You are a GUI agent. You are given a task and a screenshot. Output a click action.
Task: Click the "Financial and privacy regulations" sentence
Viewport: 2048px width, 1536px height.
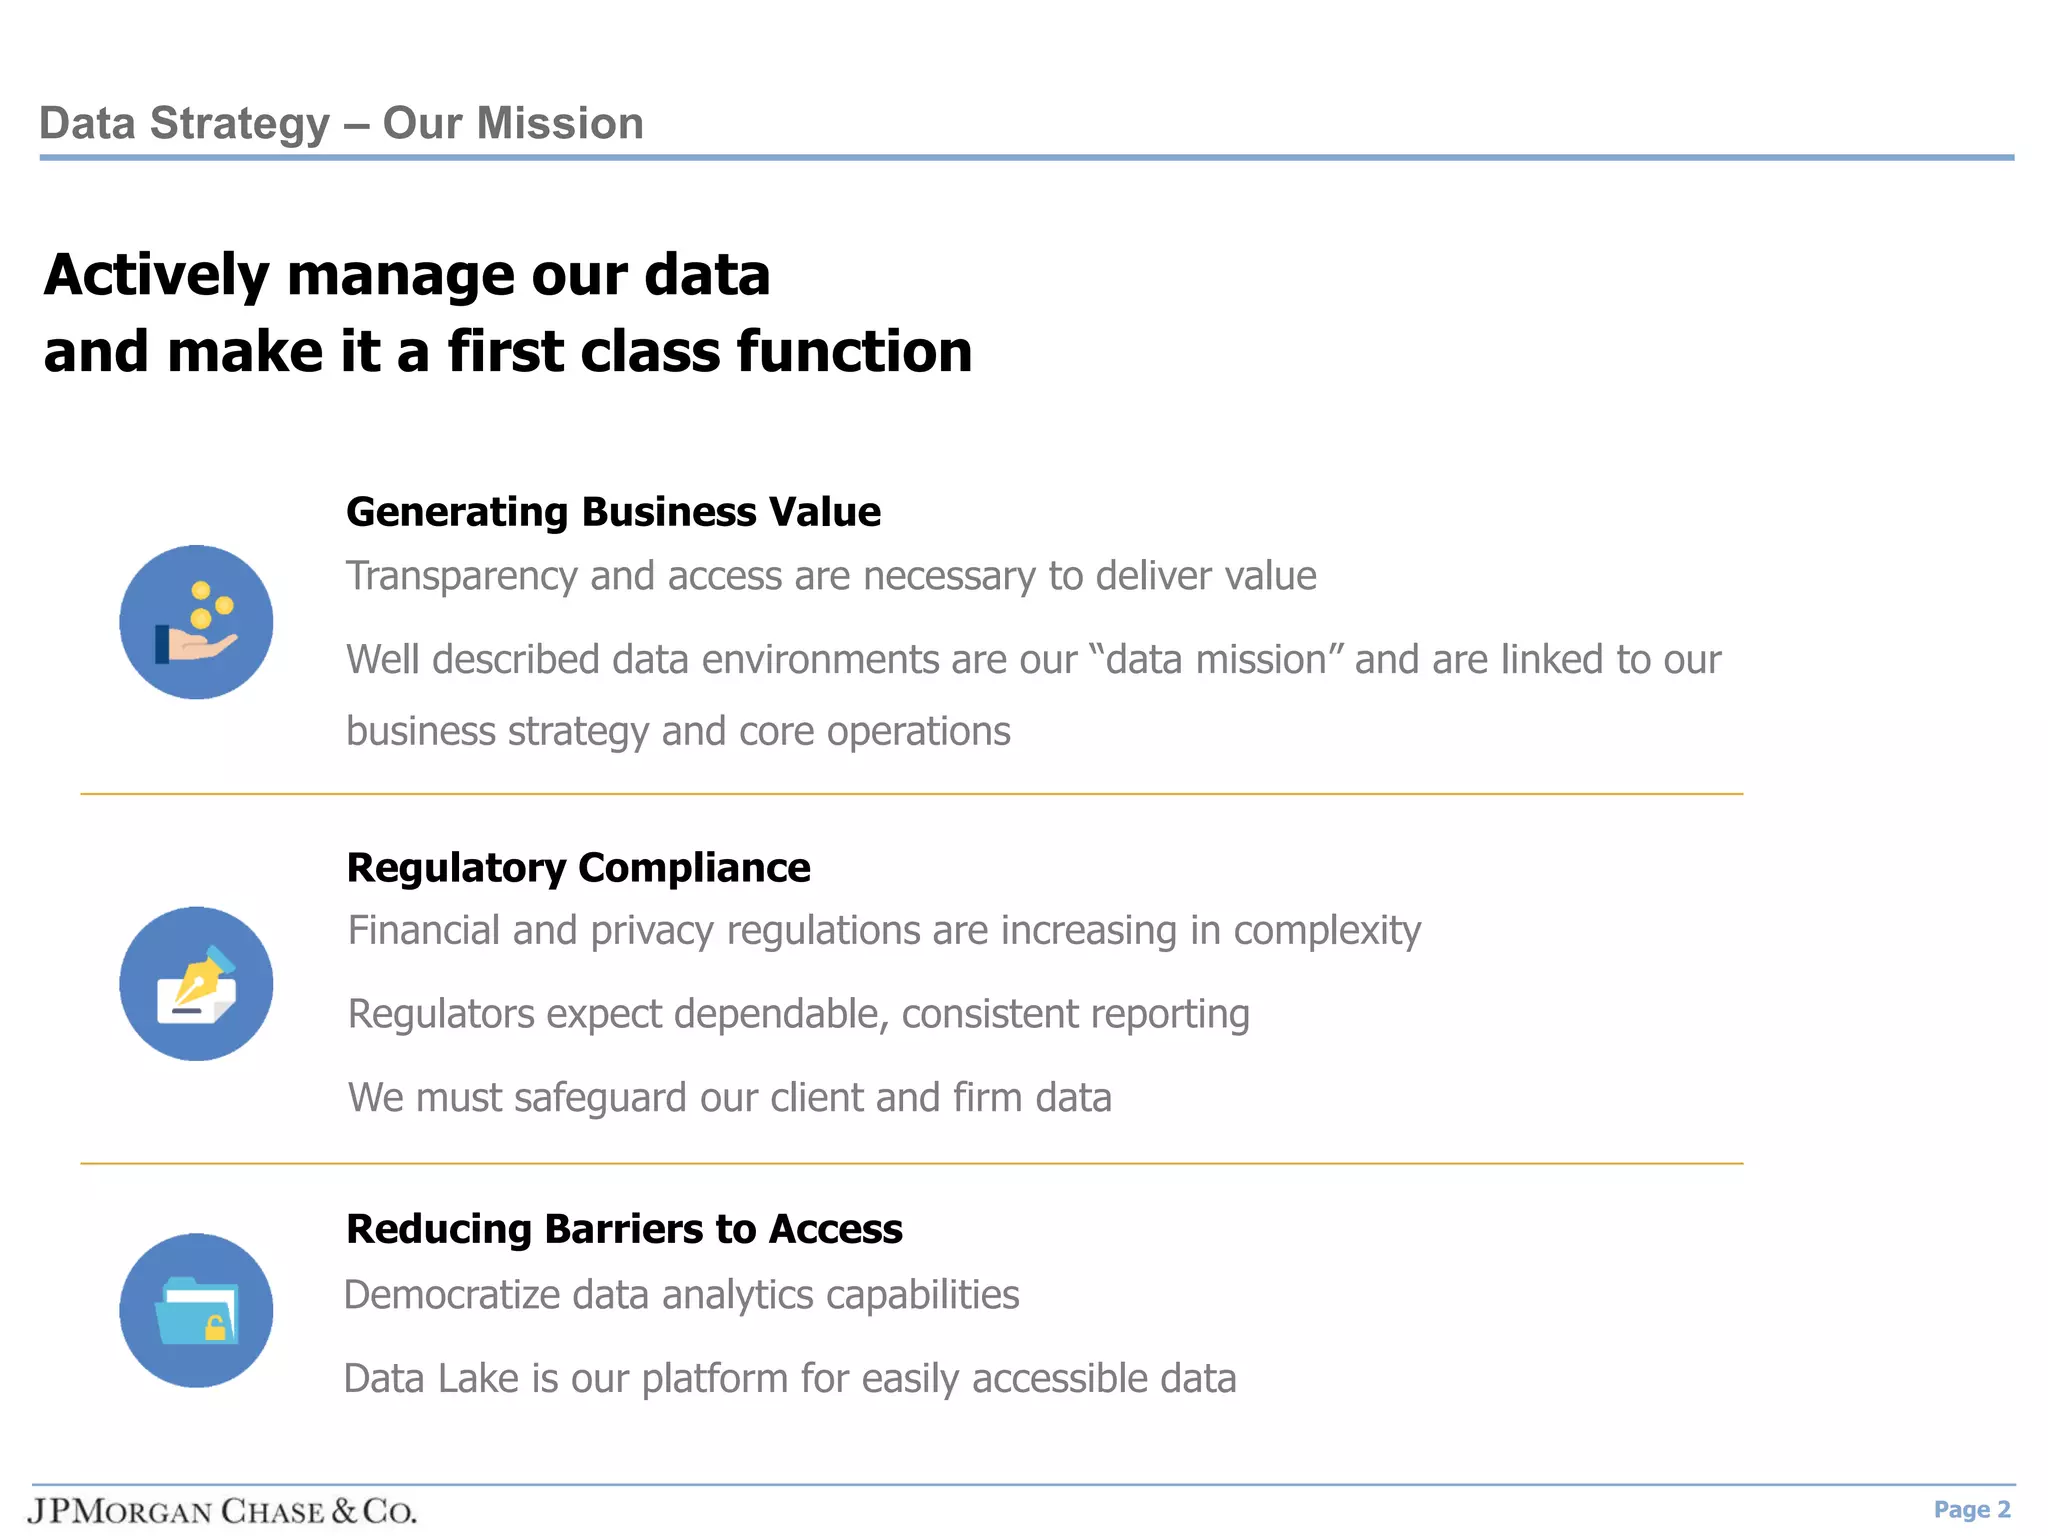pyautogui.click(x=884, y=931)
